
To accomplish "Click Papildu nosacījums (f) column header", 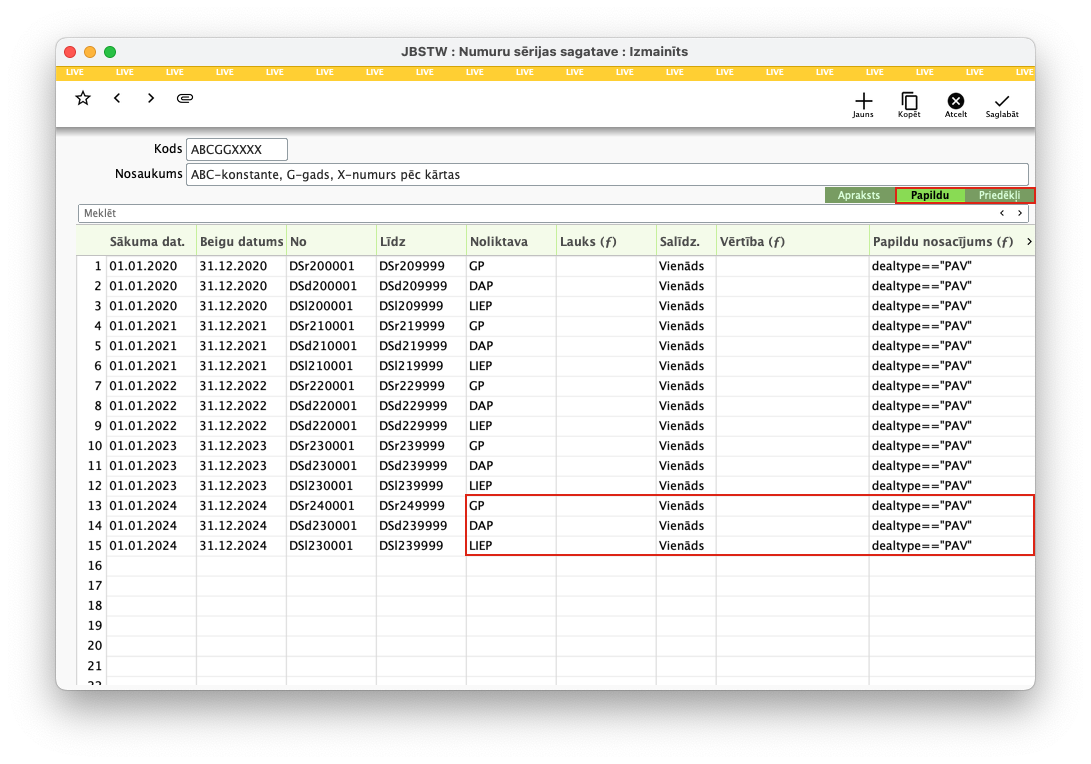I will (943, 241).
